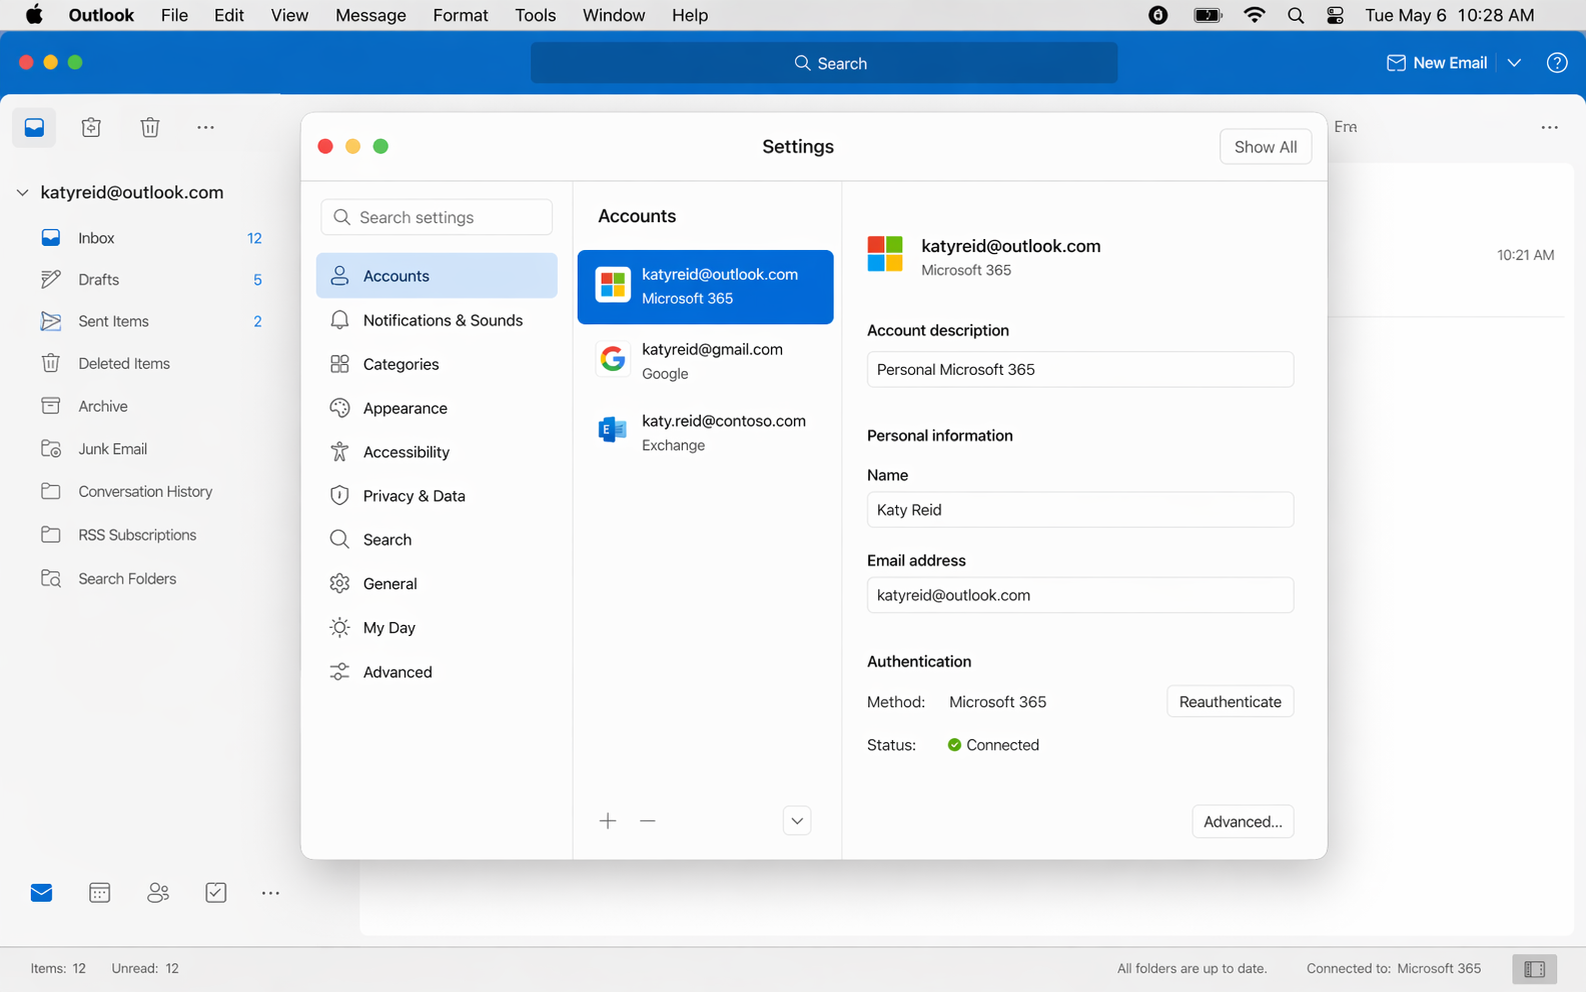Click the trash Delete icon in toolbar
Viewport: 1586px width, 992px height.
click(x=150, y=127)
